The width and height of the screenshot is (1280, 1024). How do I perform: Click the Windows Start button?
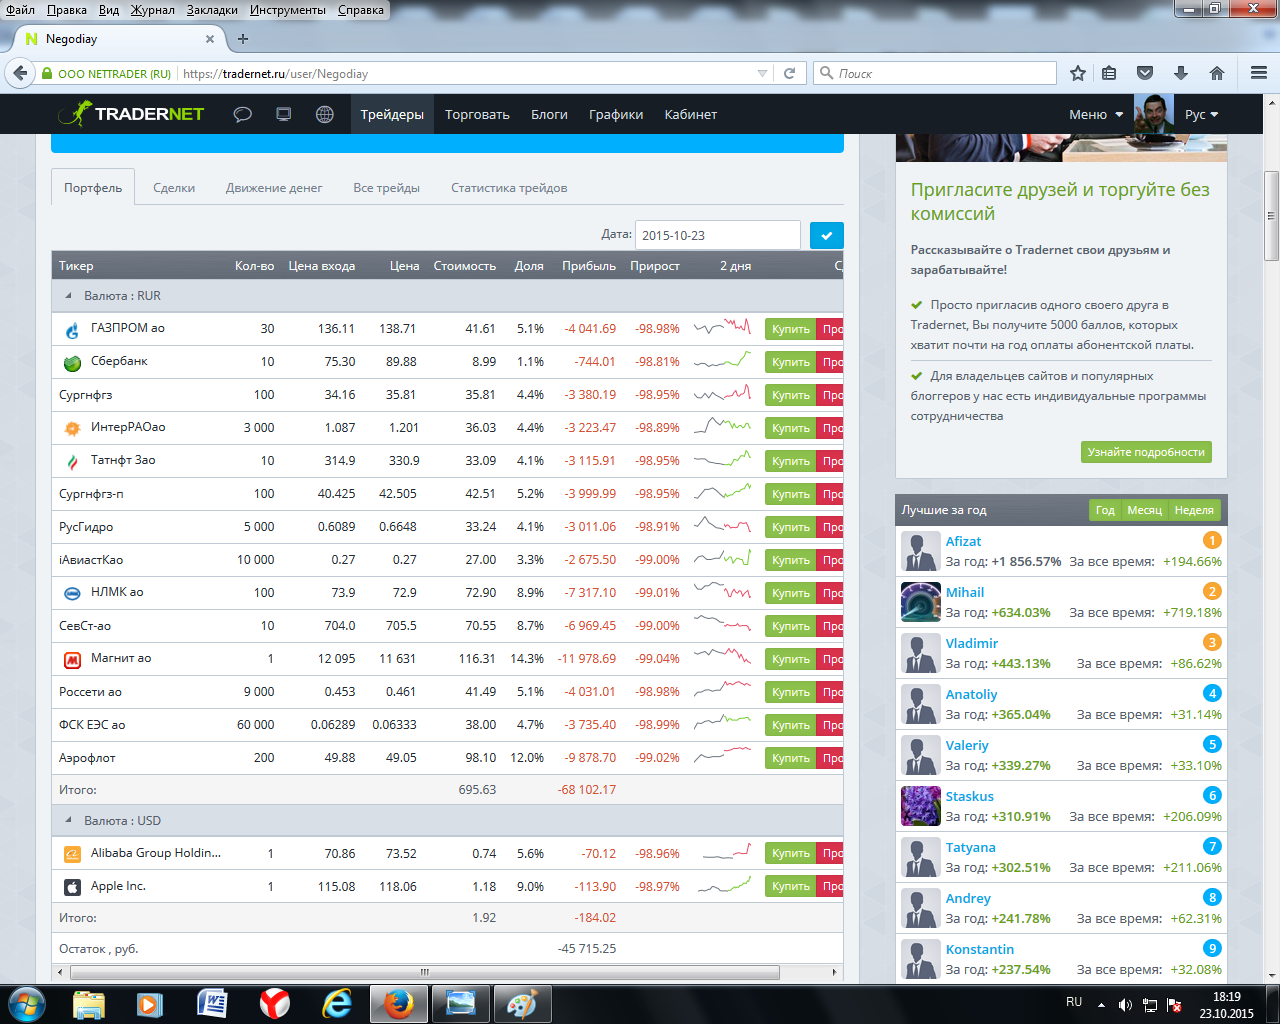click(x=26, y=1003)
